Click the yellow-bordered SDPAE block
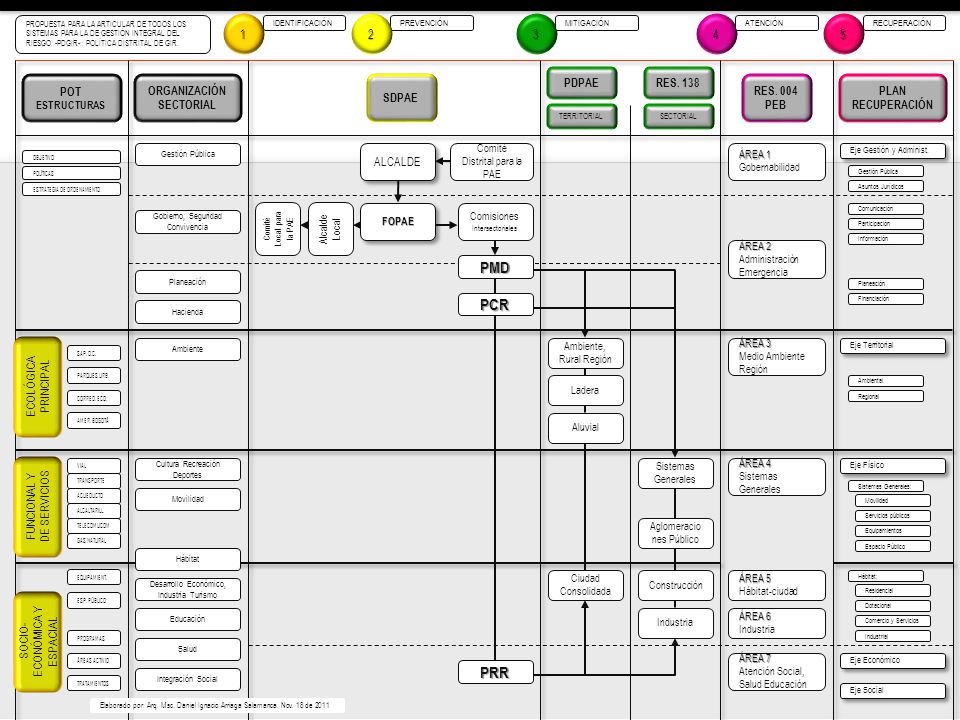960x720 pixels. click(402, 98)
